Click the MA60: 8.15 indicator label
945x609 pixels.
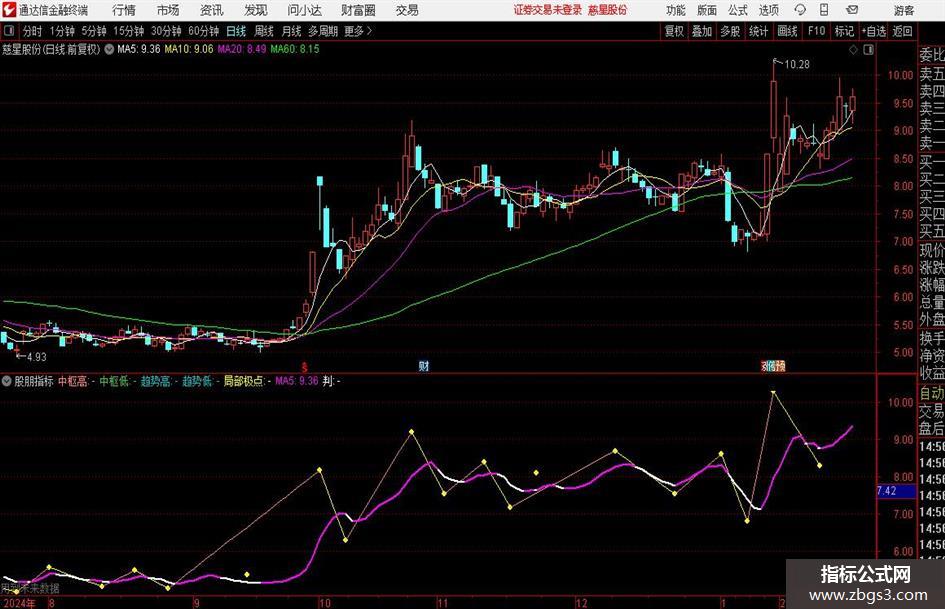(295, 49)
